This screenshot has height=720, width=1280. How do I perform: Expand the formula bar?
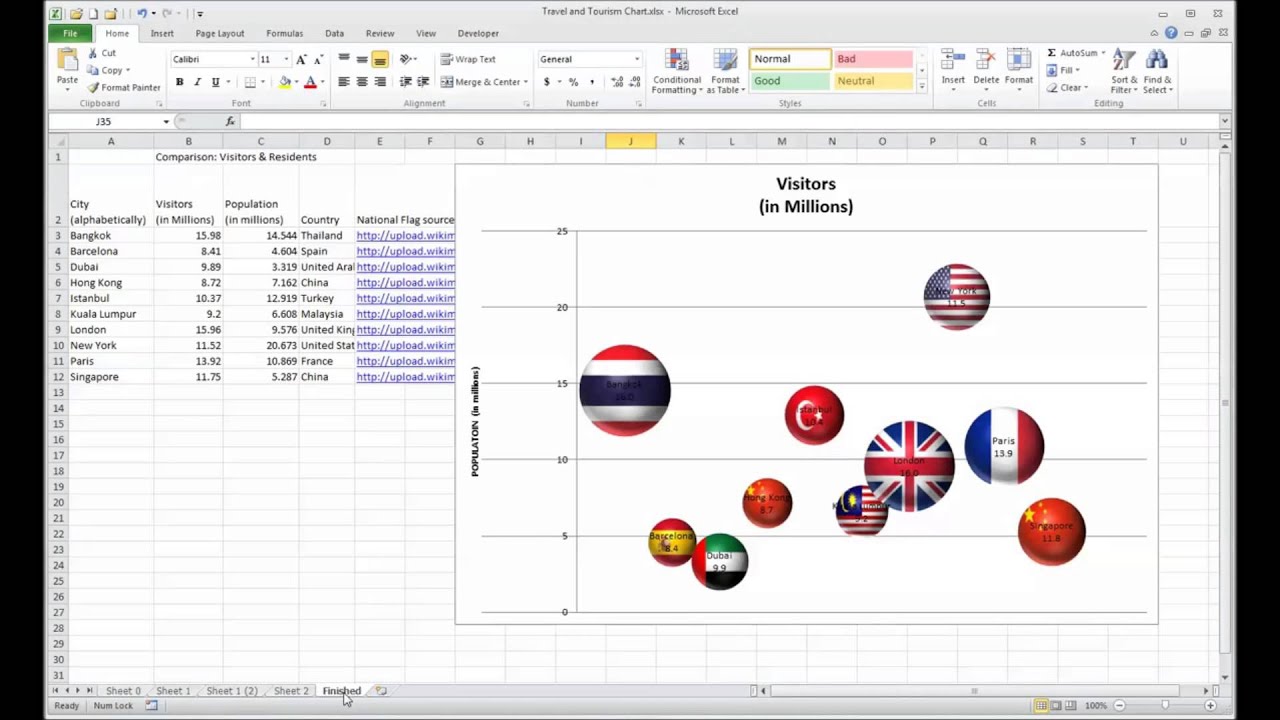tap(1224, 121)
